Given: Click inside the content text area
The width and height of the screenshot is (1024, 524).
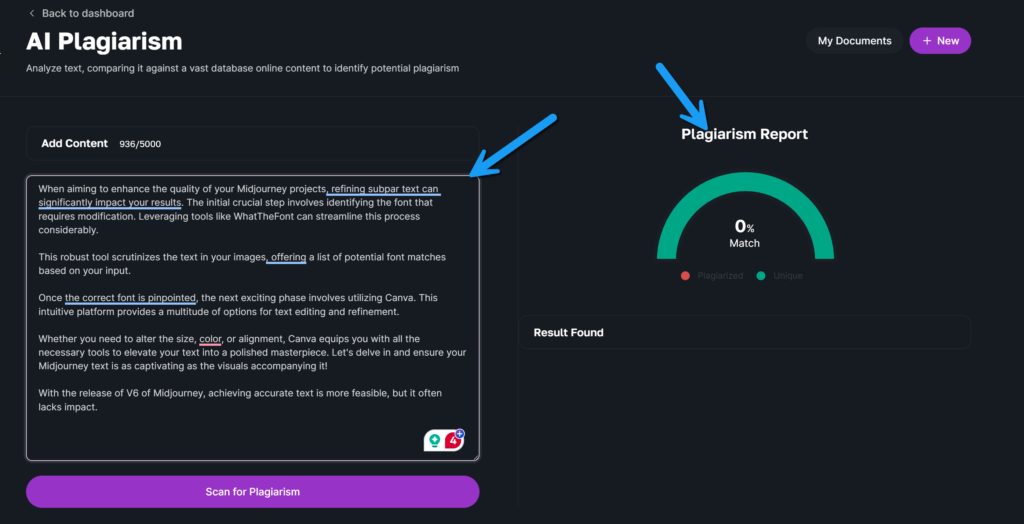Looking at the screenshot, I should [x=250, y=380].
